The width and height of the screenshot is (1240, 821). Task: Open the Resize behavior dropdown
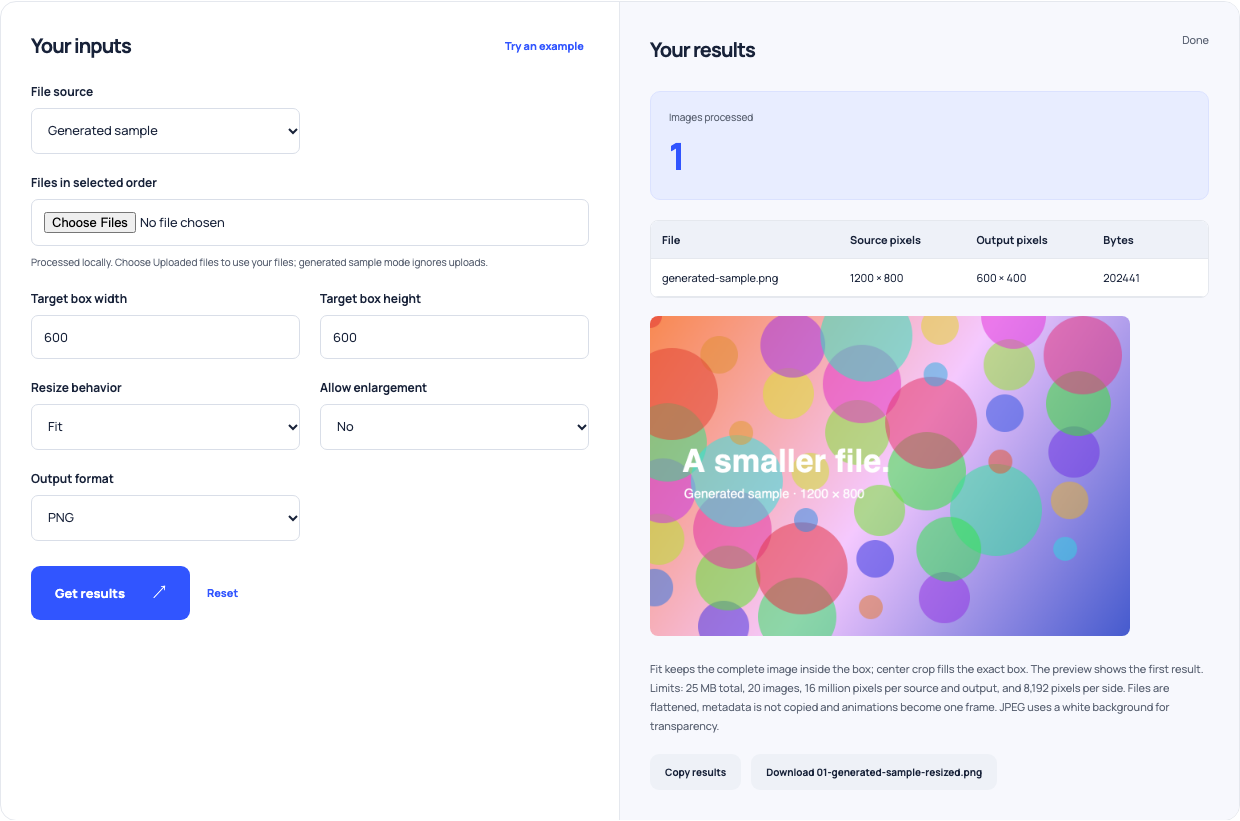165,427
